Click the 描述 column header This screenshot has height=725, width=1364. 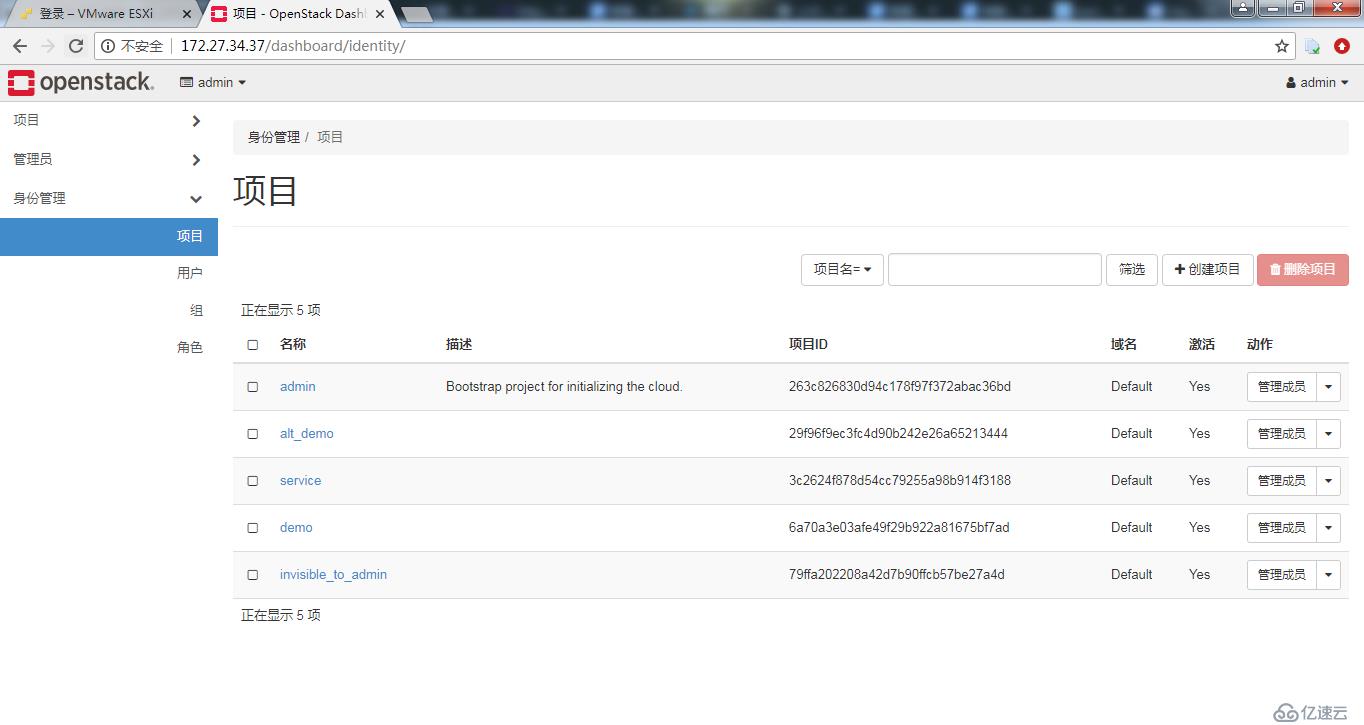pos(459,344)
